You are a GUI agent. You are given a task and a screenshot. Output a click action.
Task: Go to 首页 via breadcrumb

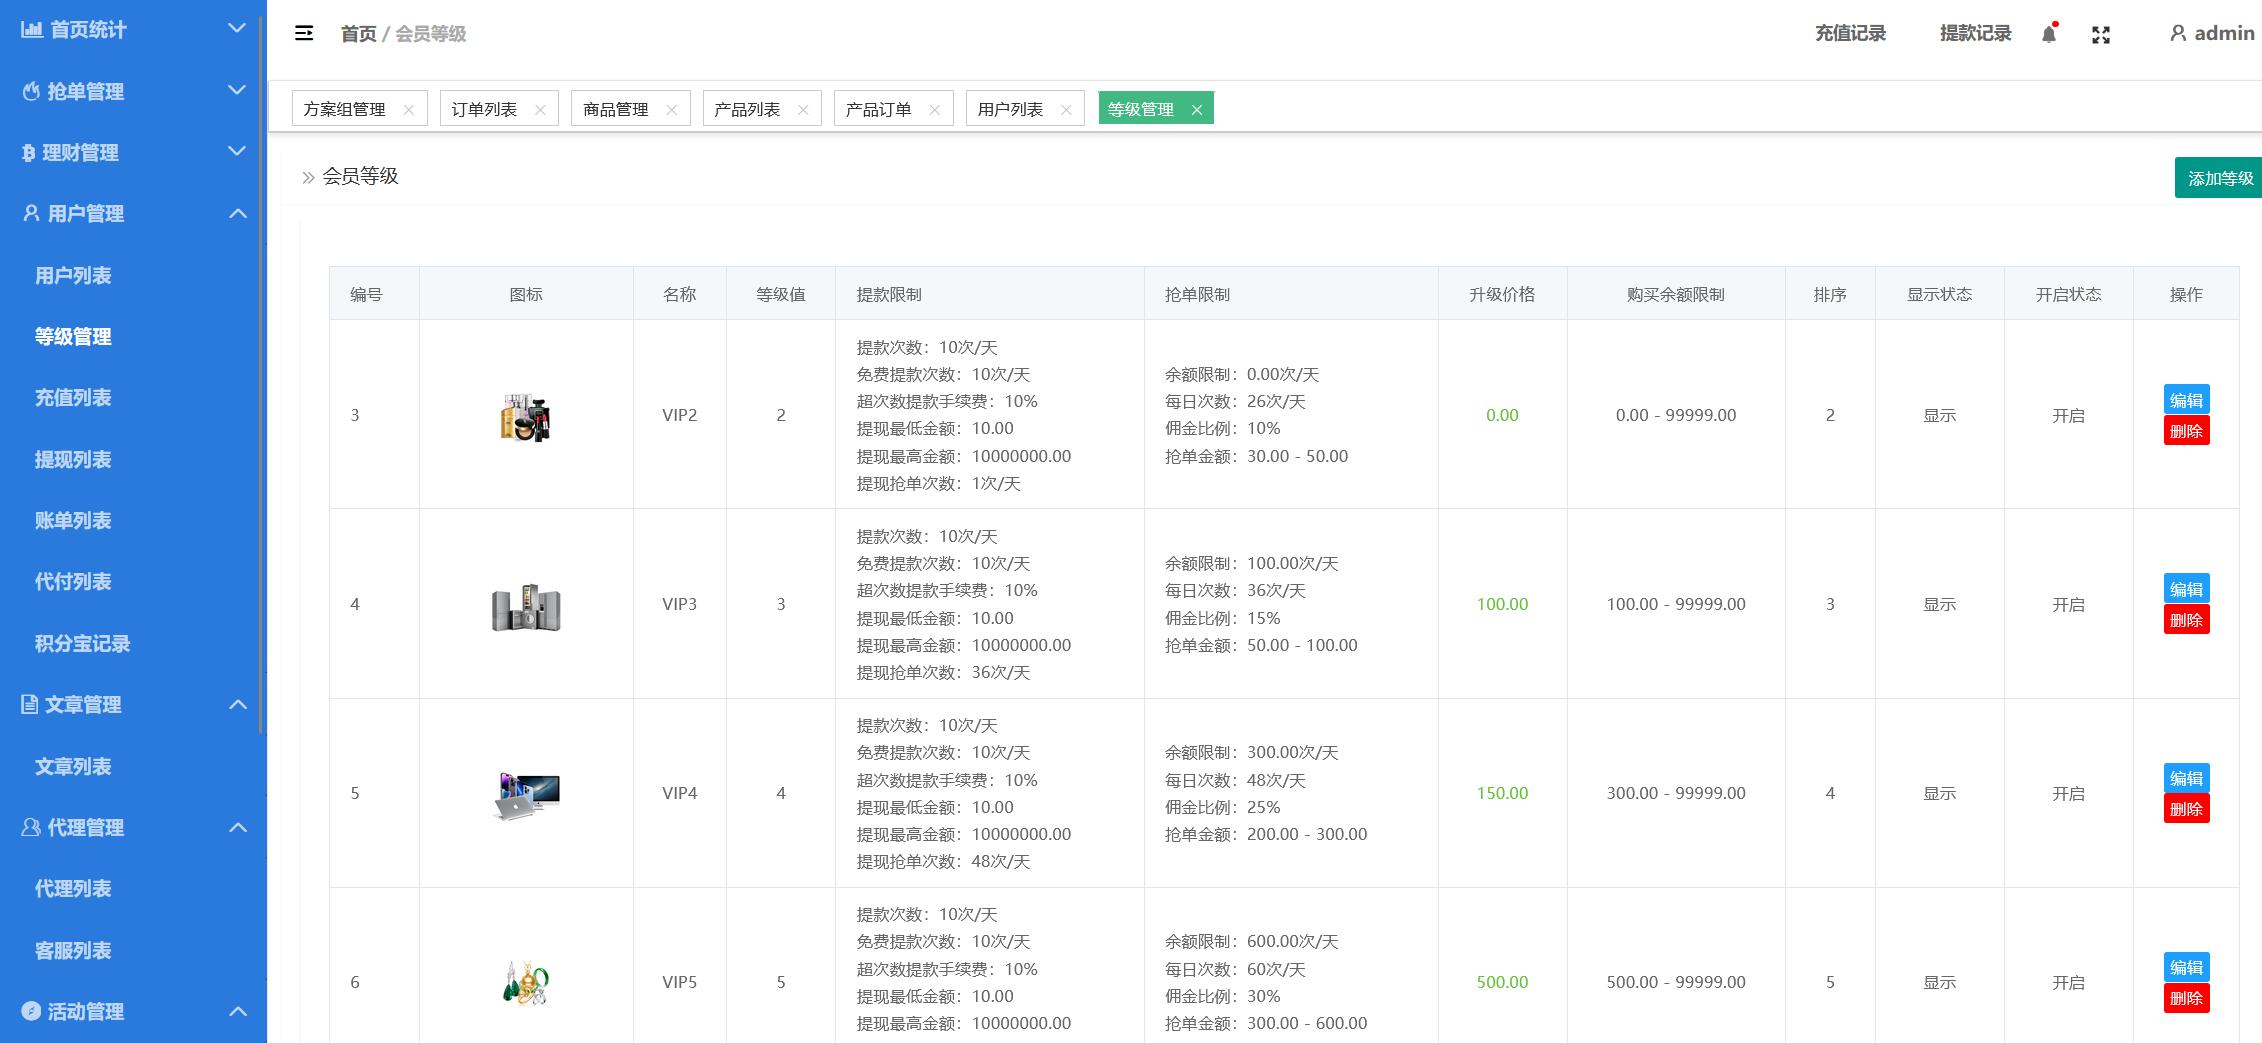[x=358, y=34]
